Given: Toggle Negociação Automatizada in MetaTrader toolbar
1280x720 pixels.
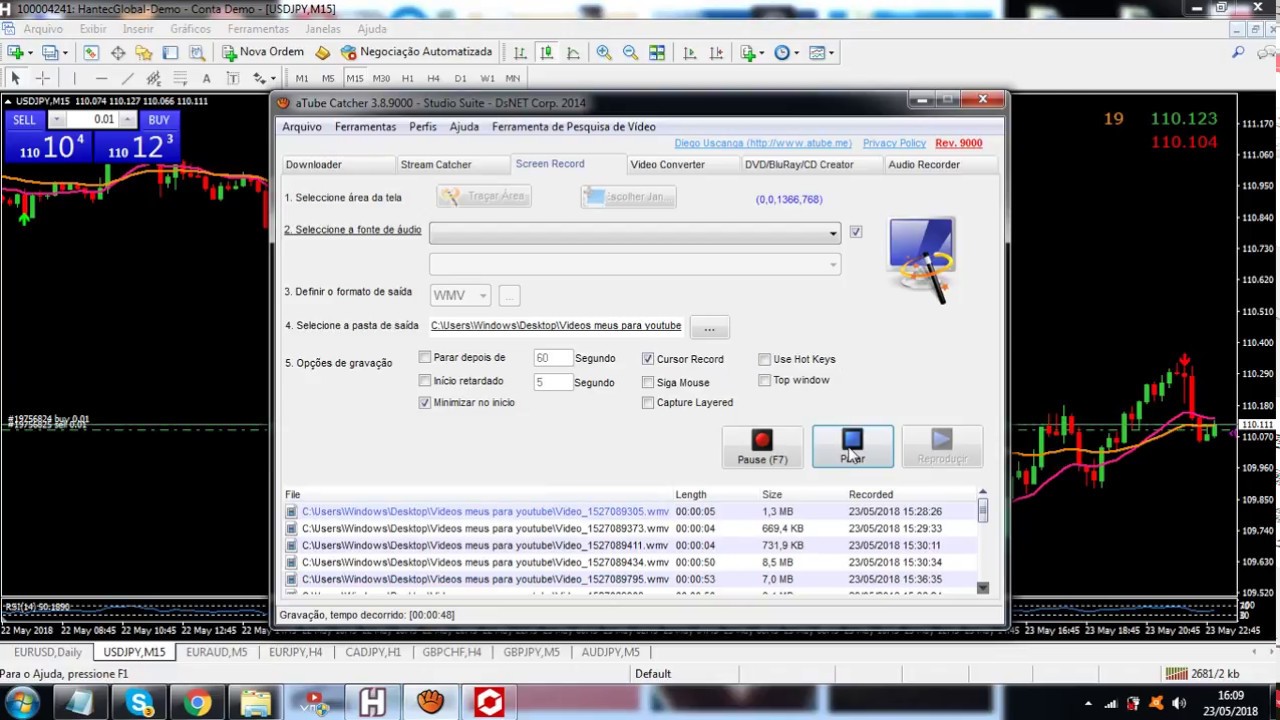Looking at the screenshot, I should (416, 52).
